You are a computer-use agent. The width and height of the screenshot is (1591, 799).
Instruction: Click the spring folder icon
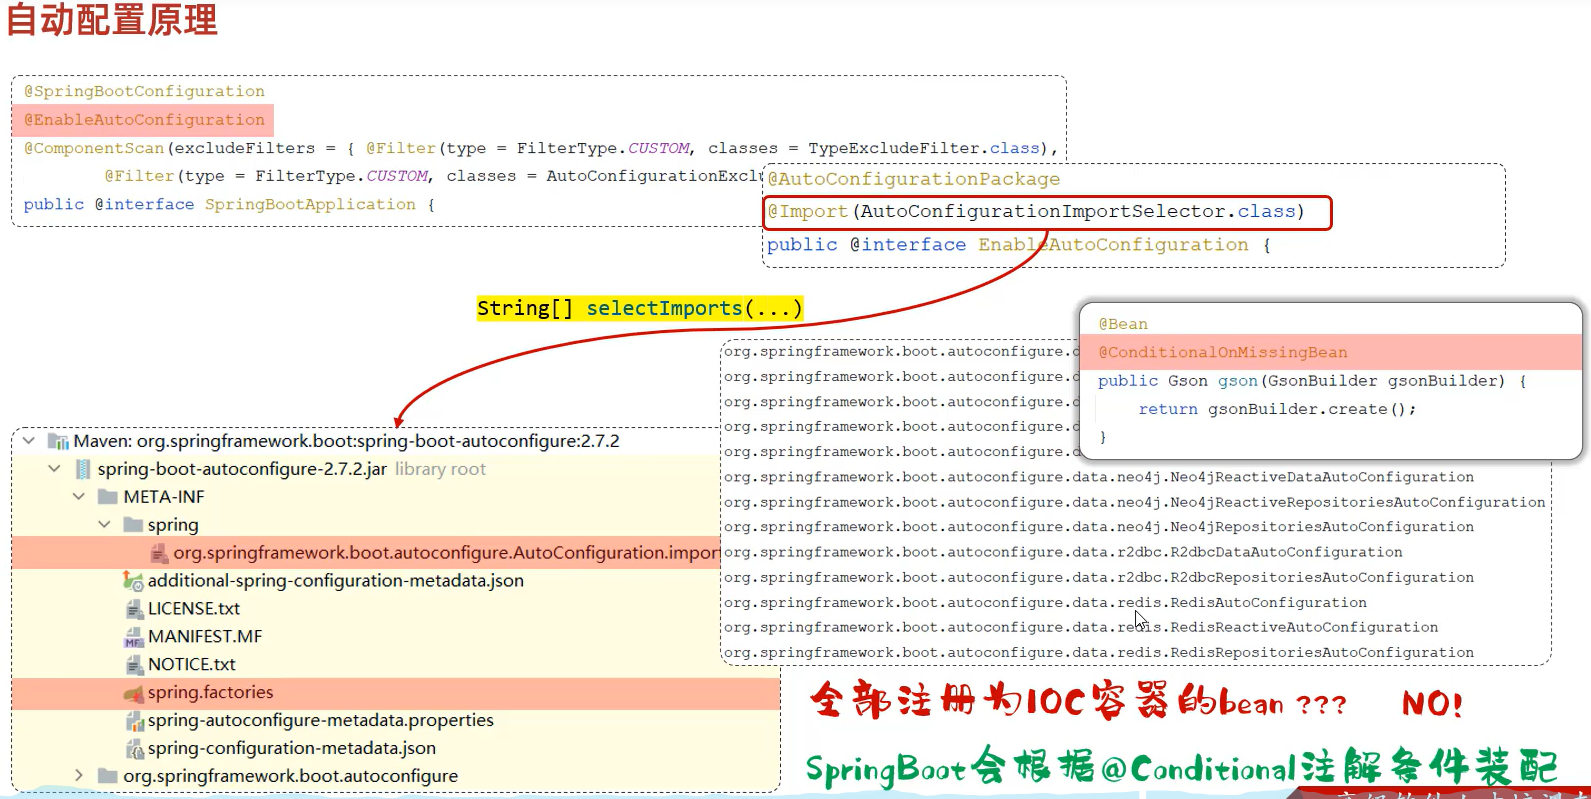[133, 525]
